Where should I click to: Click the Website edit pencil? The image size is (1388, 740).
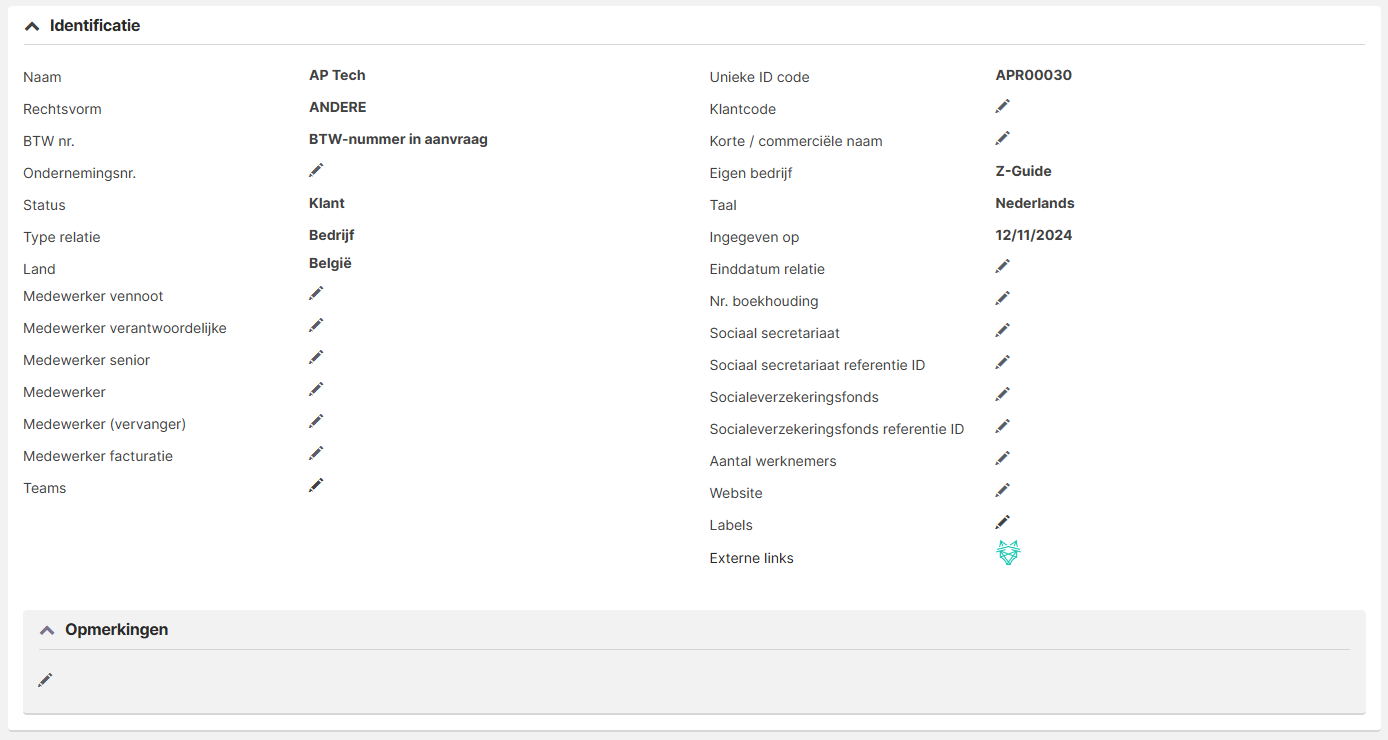click(x=1002, y=490)
